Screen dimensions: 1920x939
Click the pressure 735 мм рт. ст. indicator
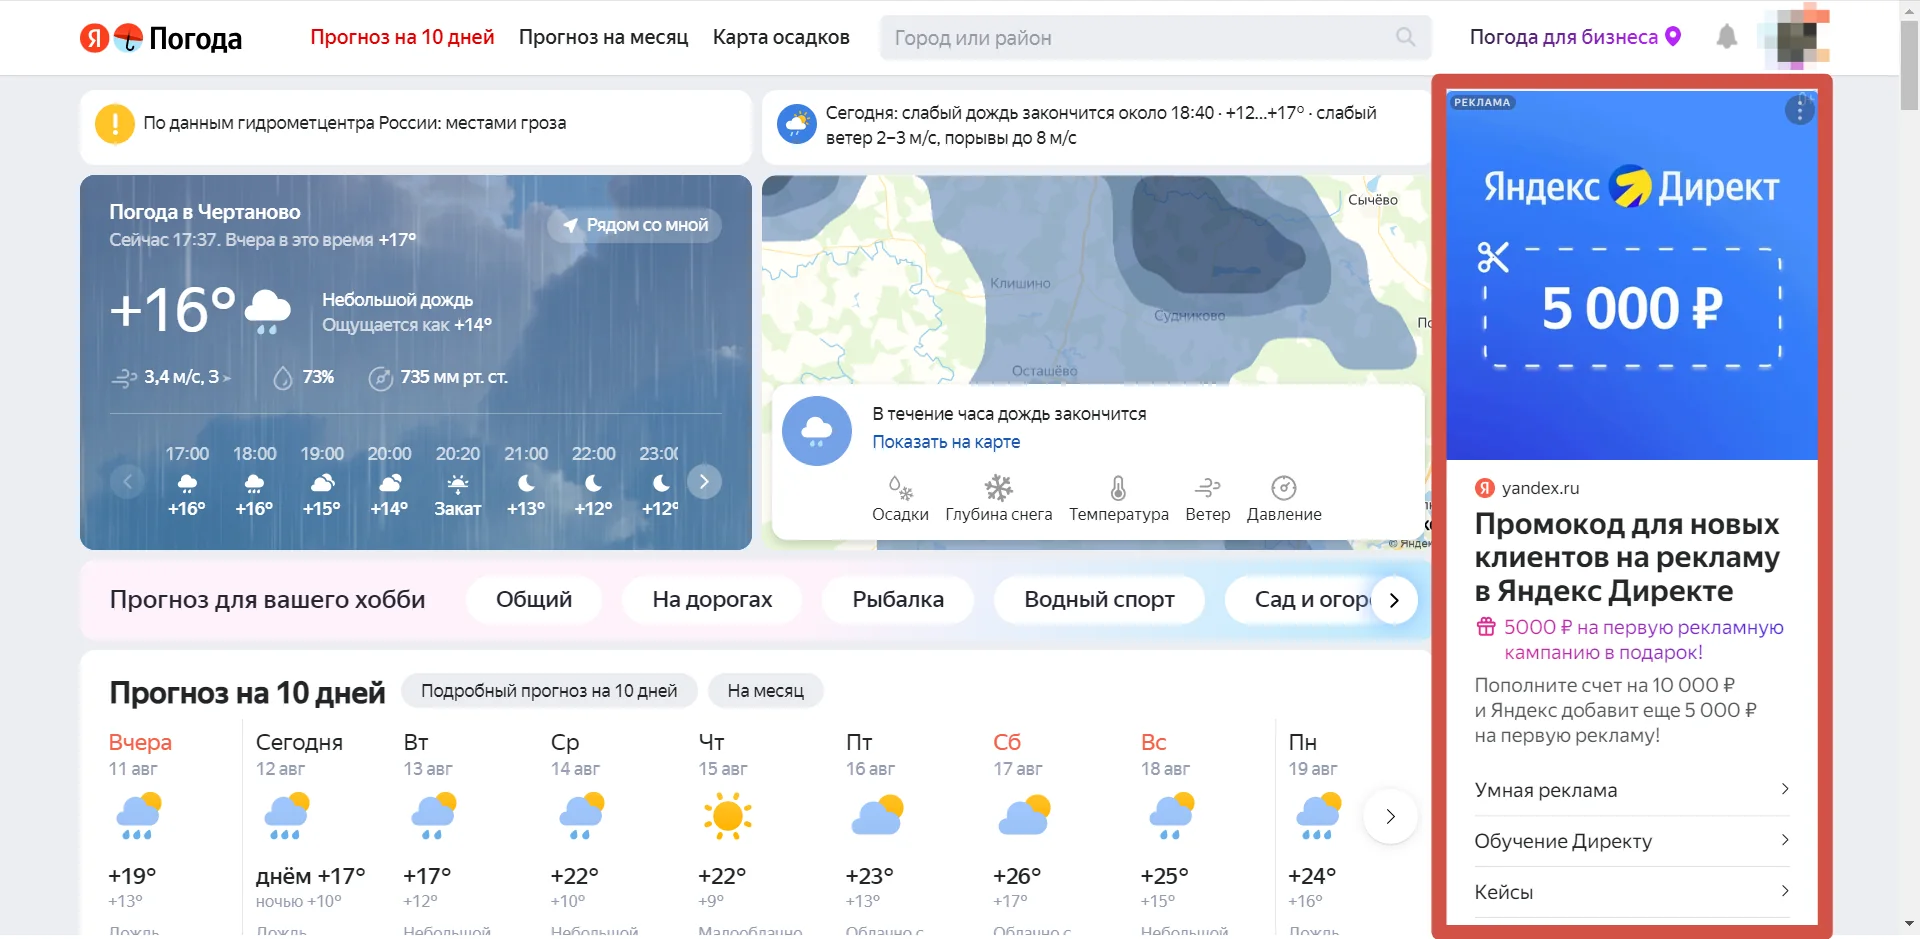pos(438,377)
